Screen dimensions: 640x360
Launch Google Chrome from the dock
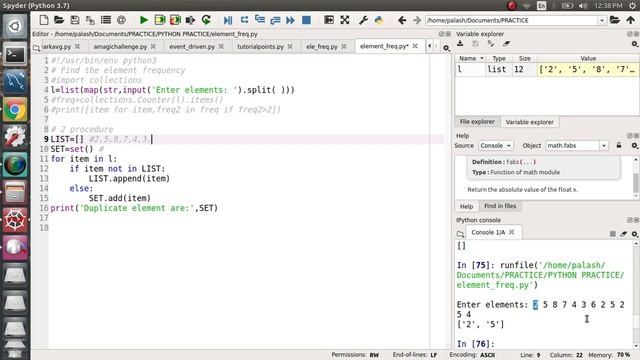(15, 109)
